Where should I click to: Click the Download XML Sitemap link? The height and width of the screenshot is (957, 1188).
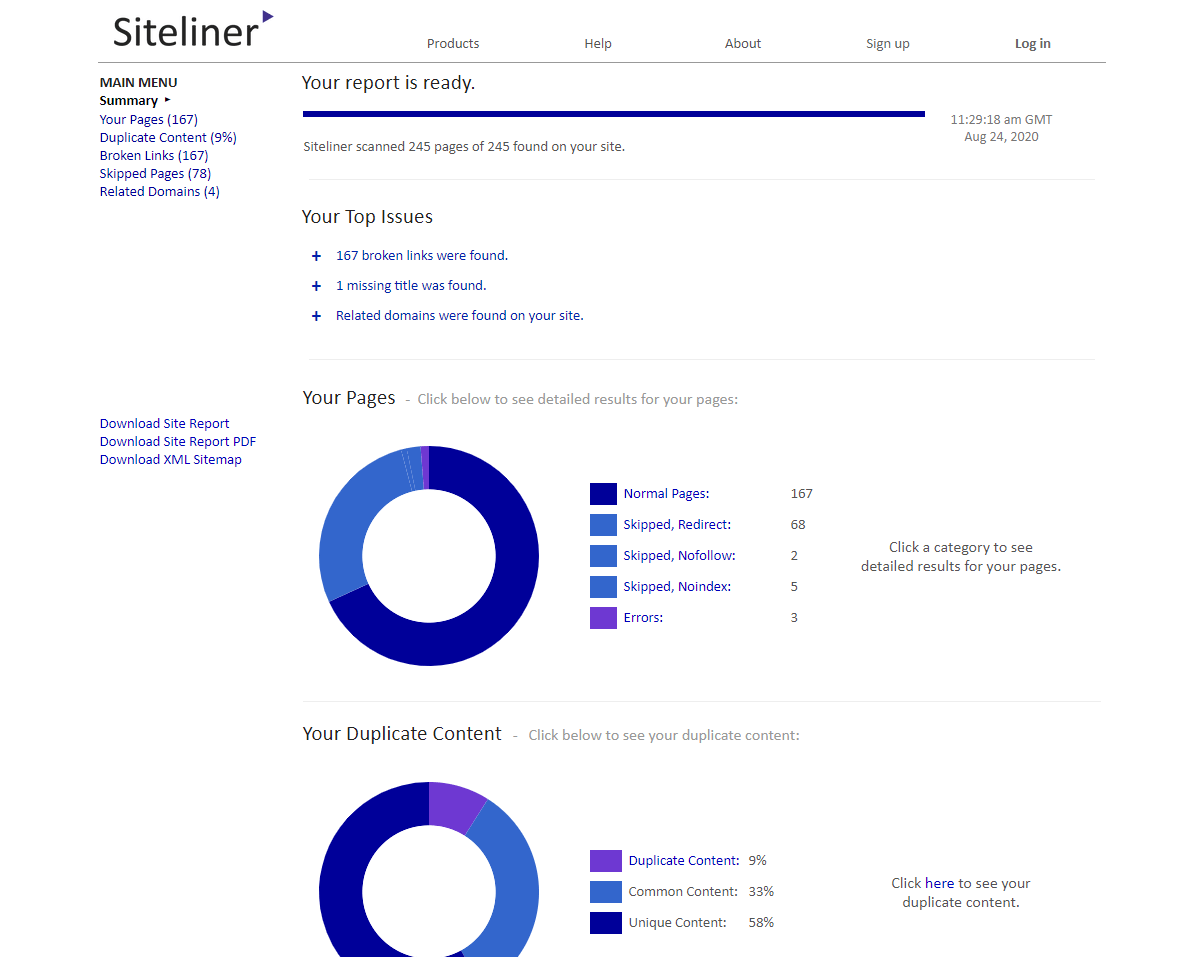coord(170,459)
